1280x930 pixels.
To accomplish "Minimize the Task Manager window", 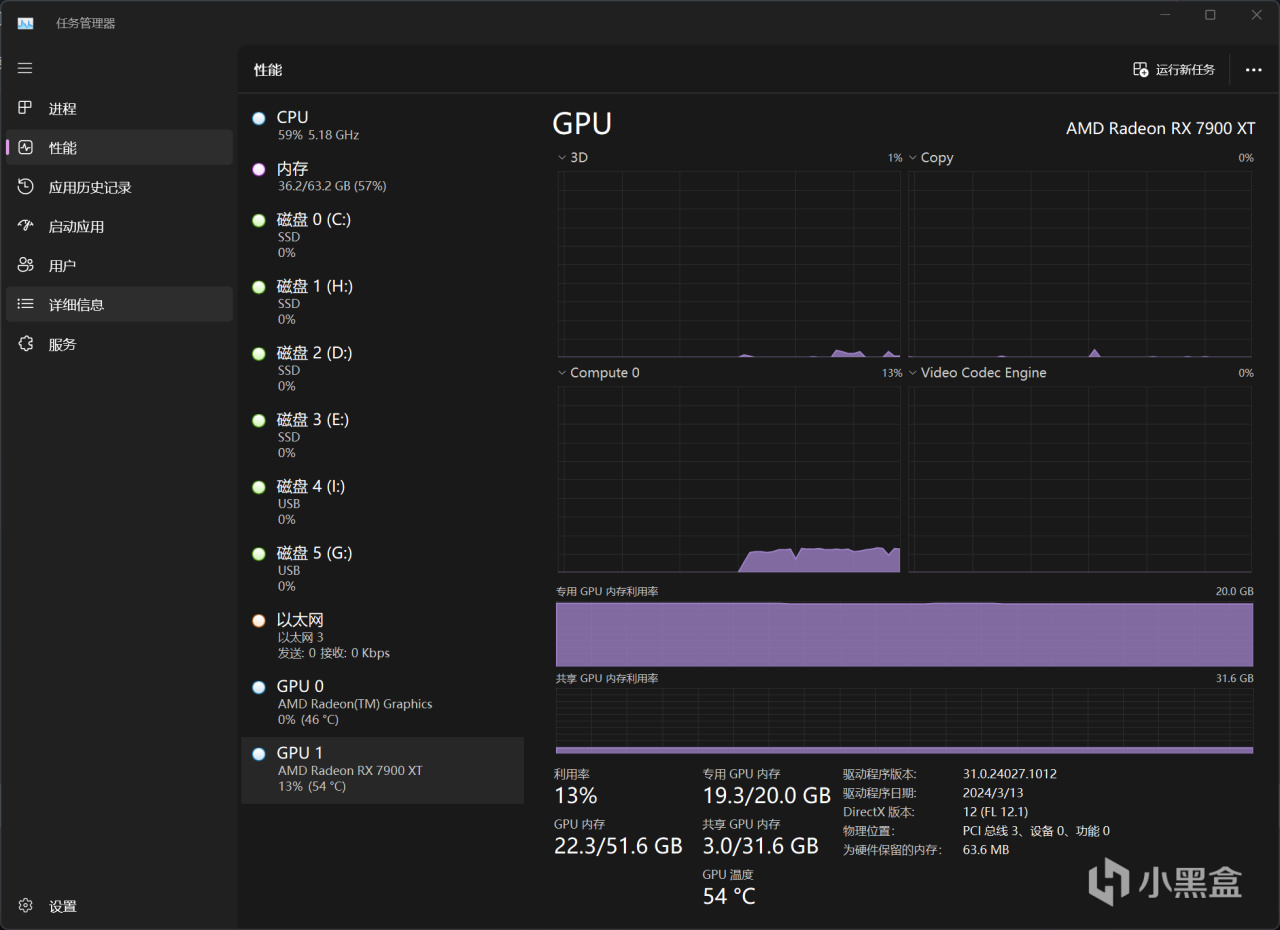I will (x=1165, y=15).
